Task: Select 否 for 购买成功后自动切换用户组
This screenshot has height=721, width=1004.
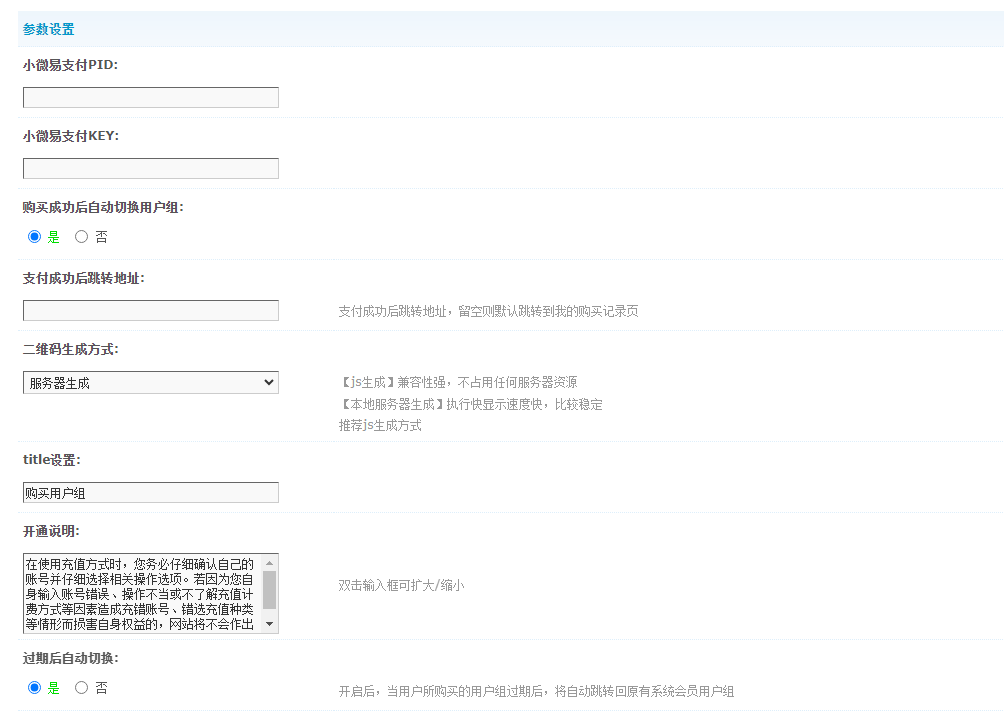Action: point(82,237)
